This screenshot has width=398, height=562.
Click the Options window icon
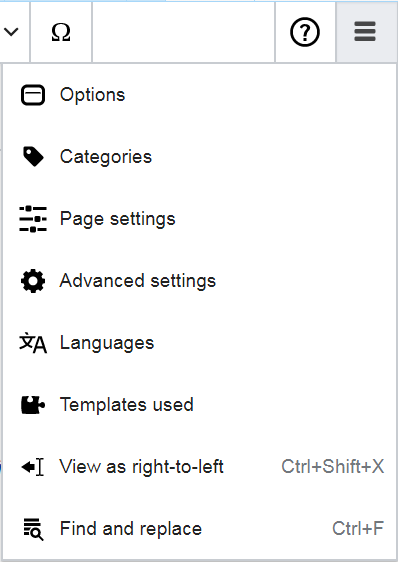pyautogui.click(x=33, y=95)
